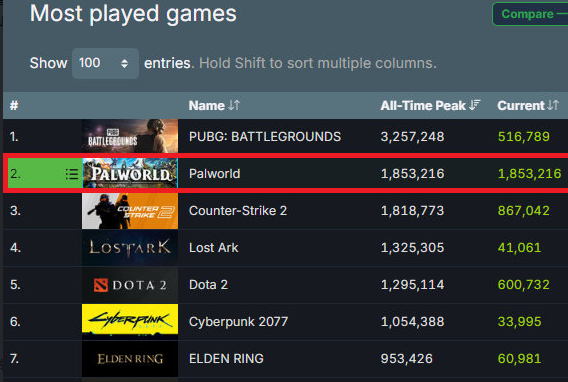Click All-Time Peak sort descending icon
This screenshot has width=568, height=382.
point(475,105)
